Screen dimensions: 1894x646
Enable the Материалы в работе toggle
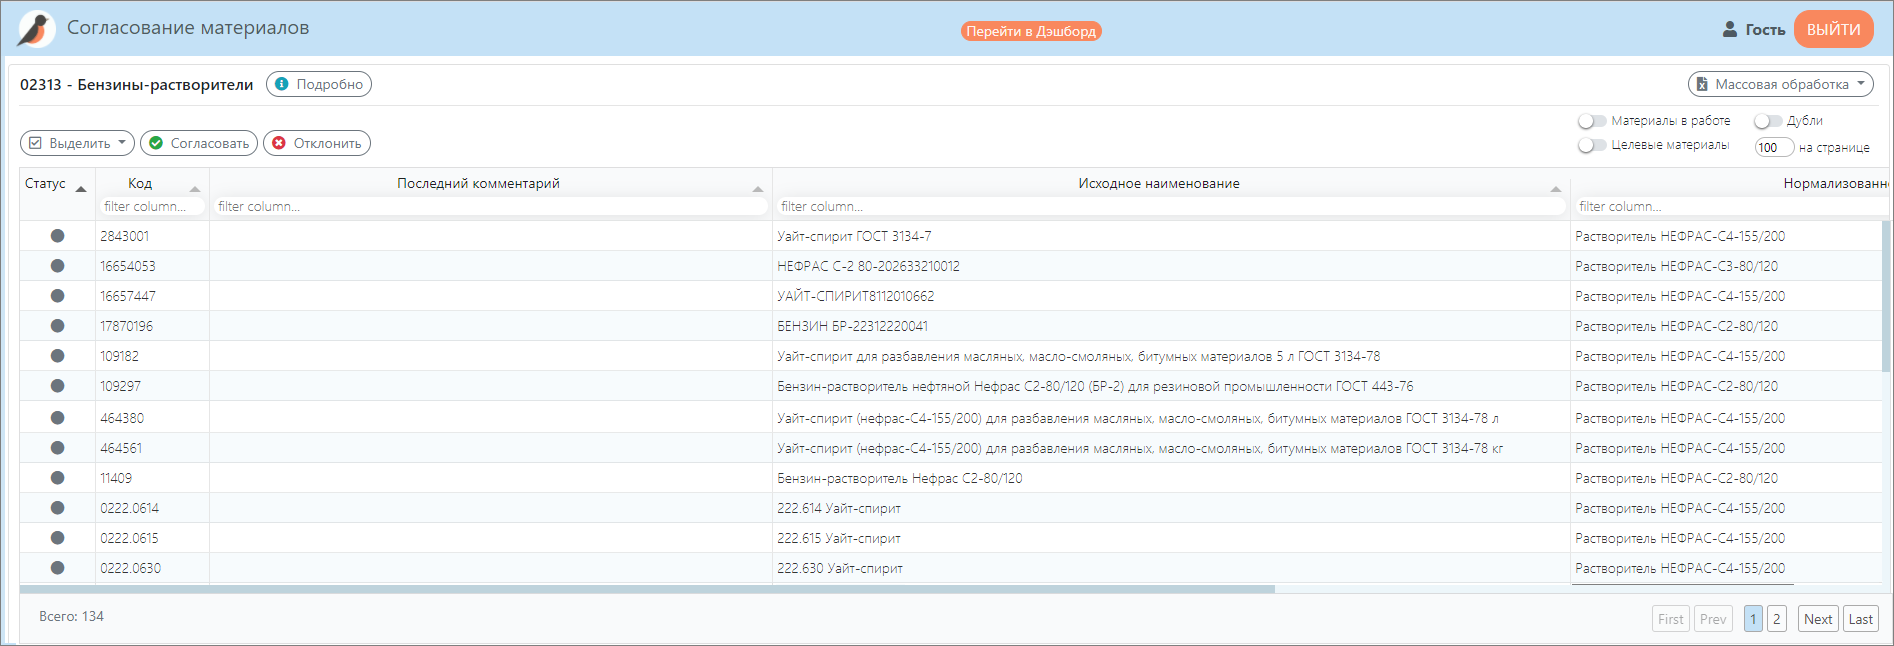pos(1591,121)
